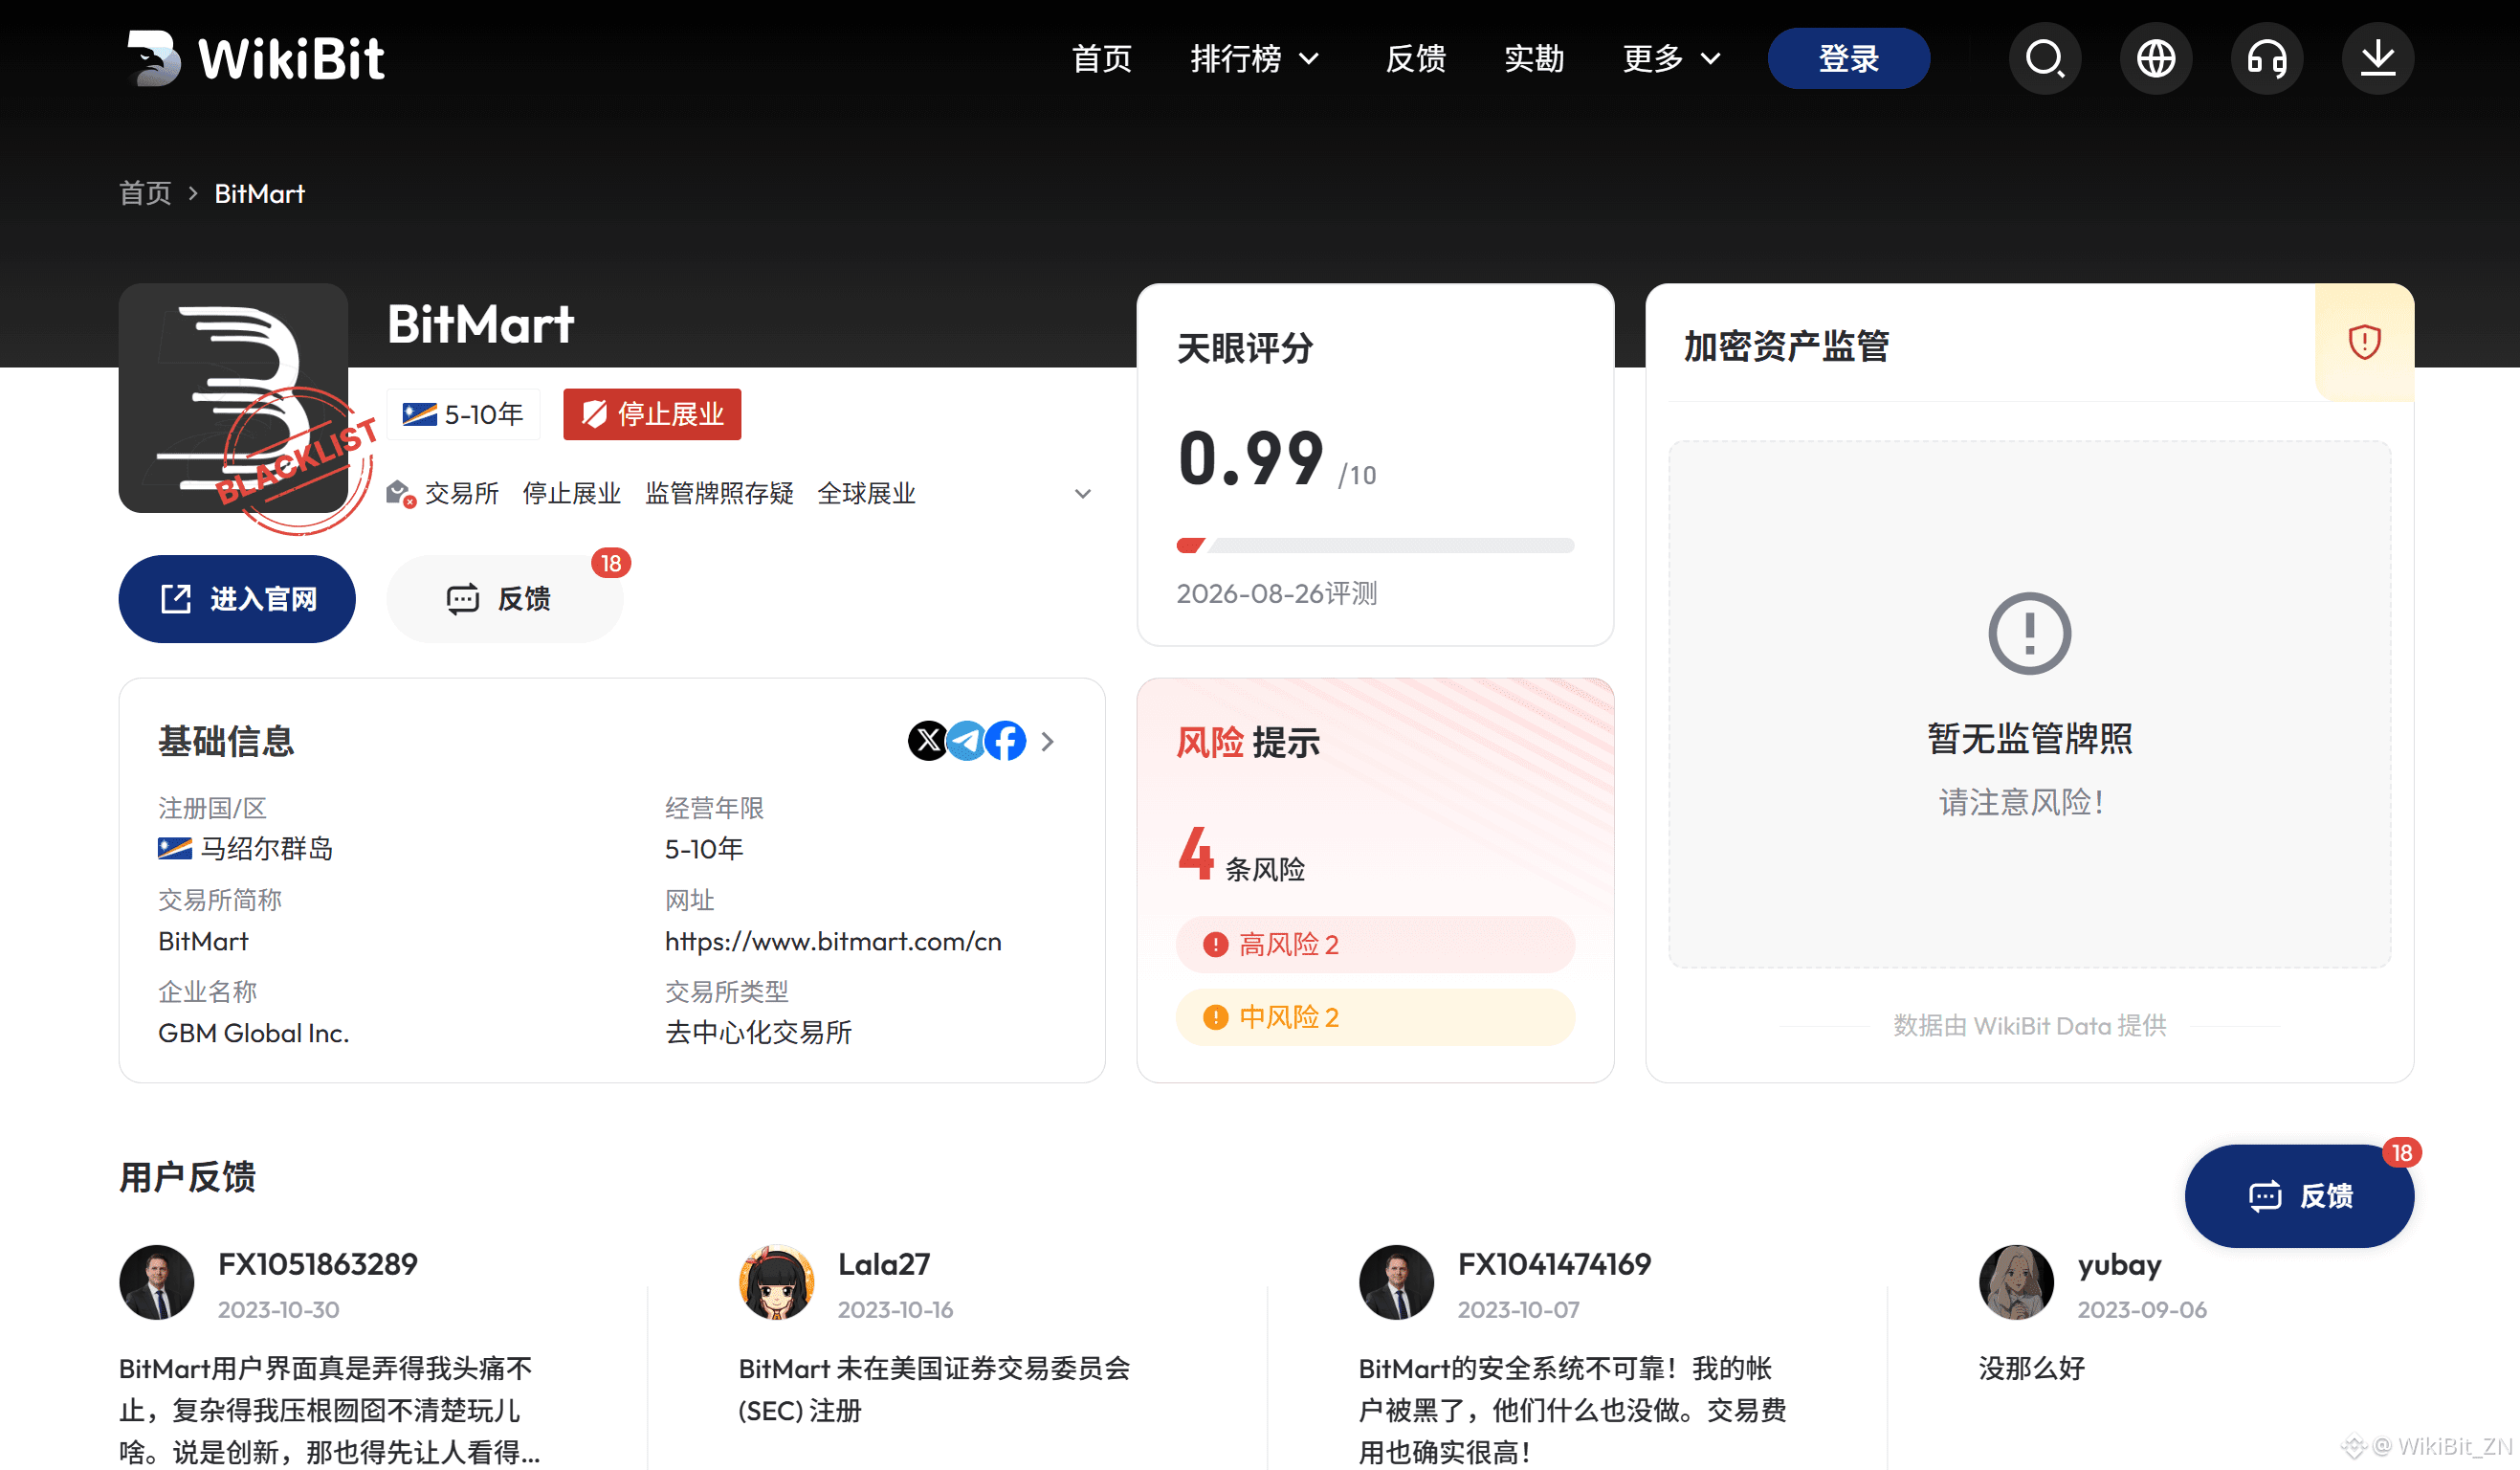
Task: Open the Telegram social icon
Action: (967, 741)
